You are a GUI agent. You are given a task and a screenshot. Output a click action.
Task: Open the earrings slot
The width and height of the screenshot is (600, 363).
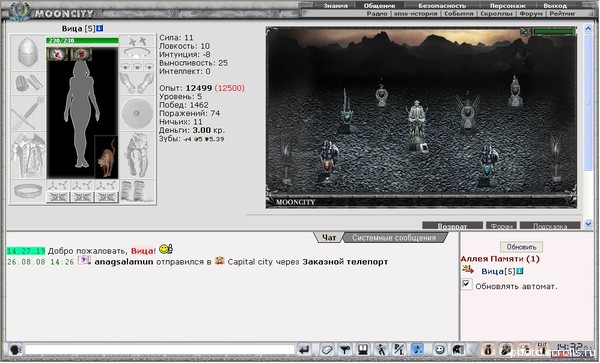click(x=137, y=41)
